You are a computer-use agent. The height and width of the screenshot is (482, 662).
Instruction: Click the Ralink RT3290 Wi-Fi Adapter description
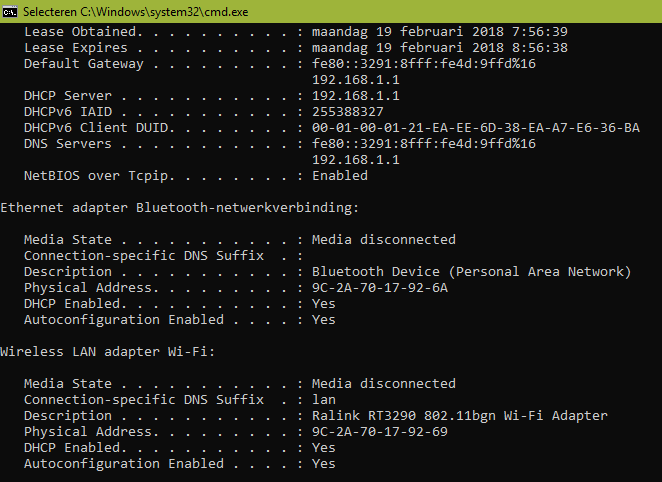[x=460, y=416]
